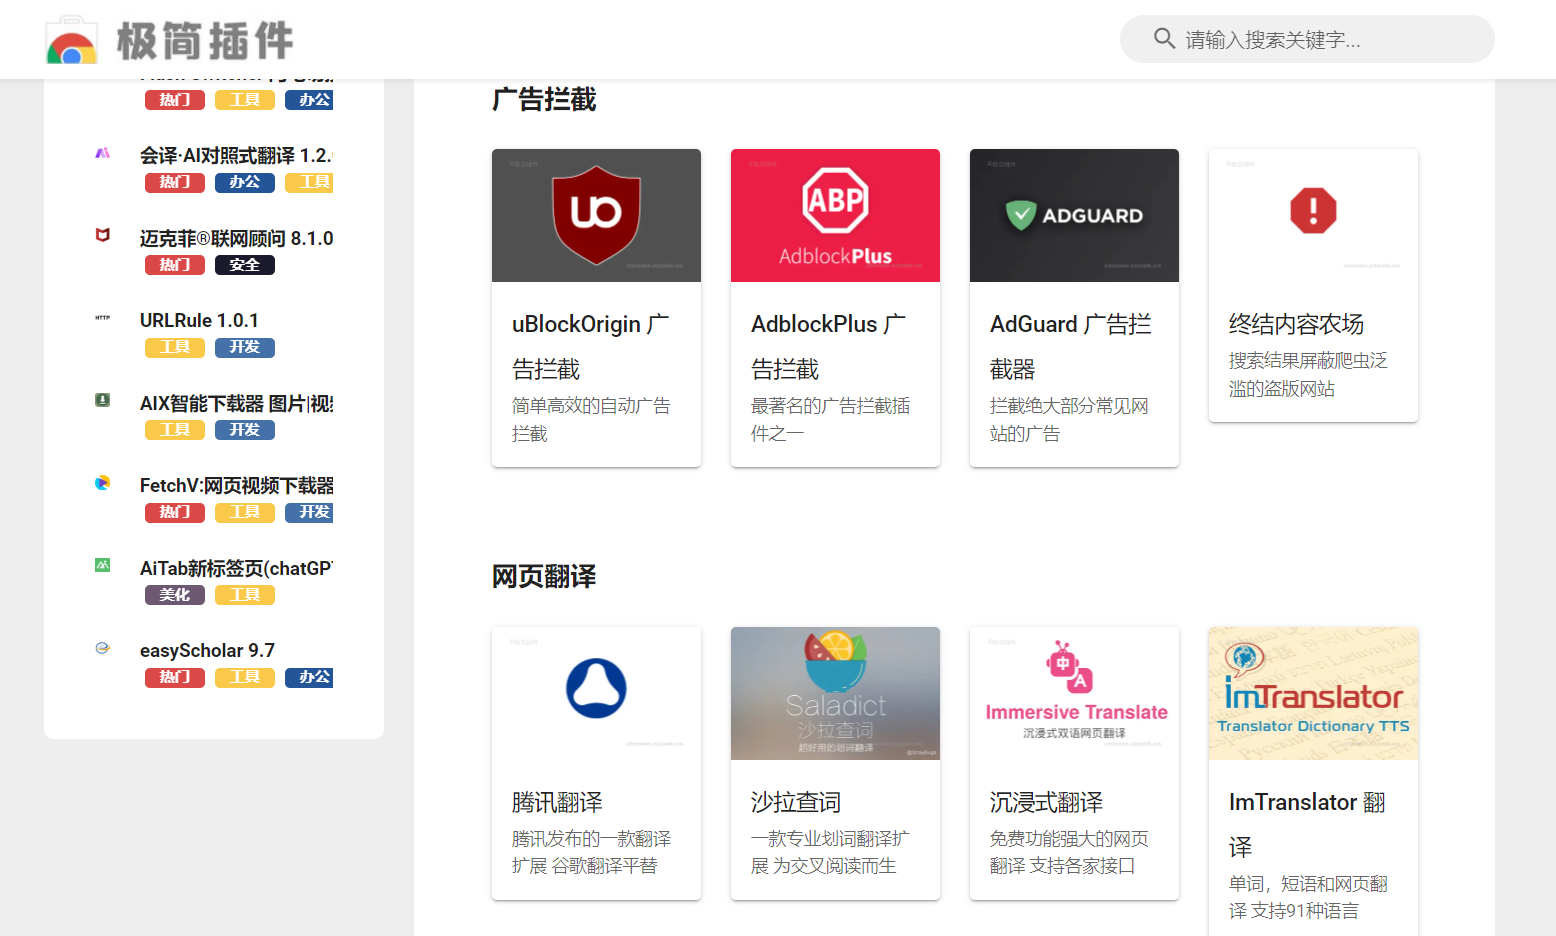Open the ImTranslator banner image
This screenshot has height=936, width=1556.
(1313, 693)
